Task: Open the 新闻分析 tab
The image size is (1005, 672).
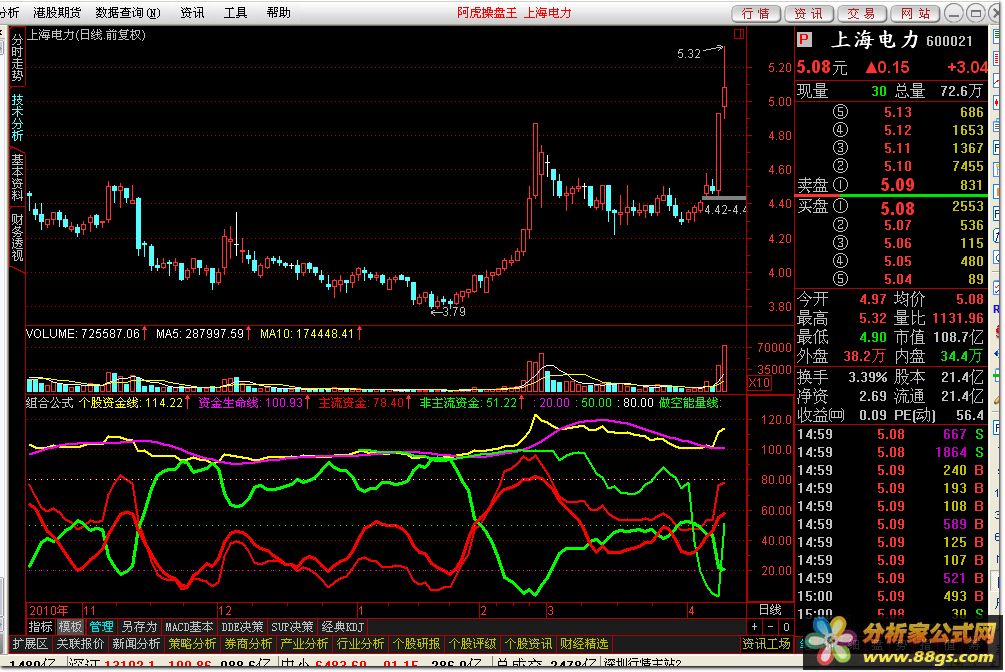Action: point(136,644)
